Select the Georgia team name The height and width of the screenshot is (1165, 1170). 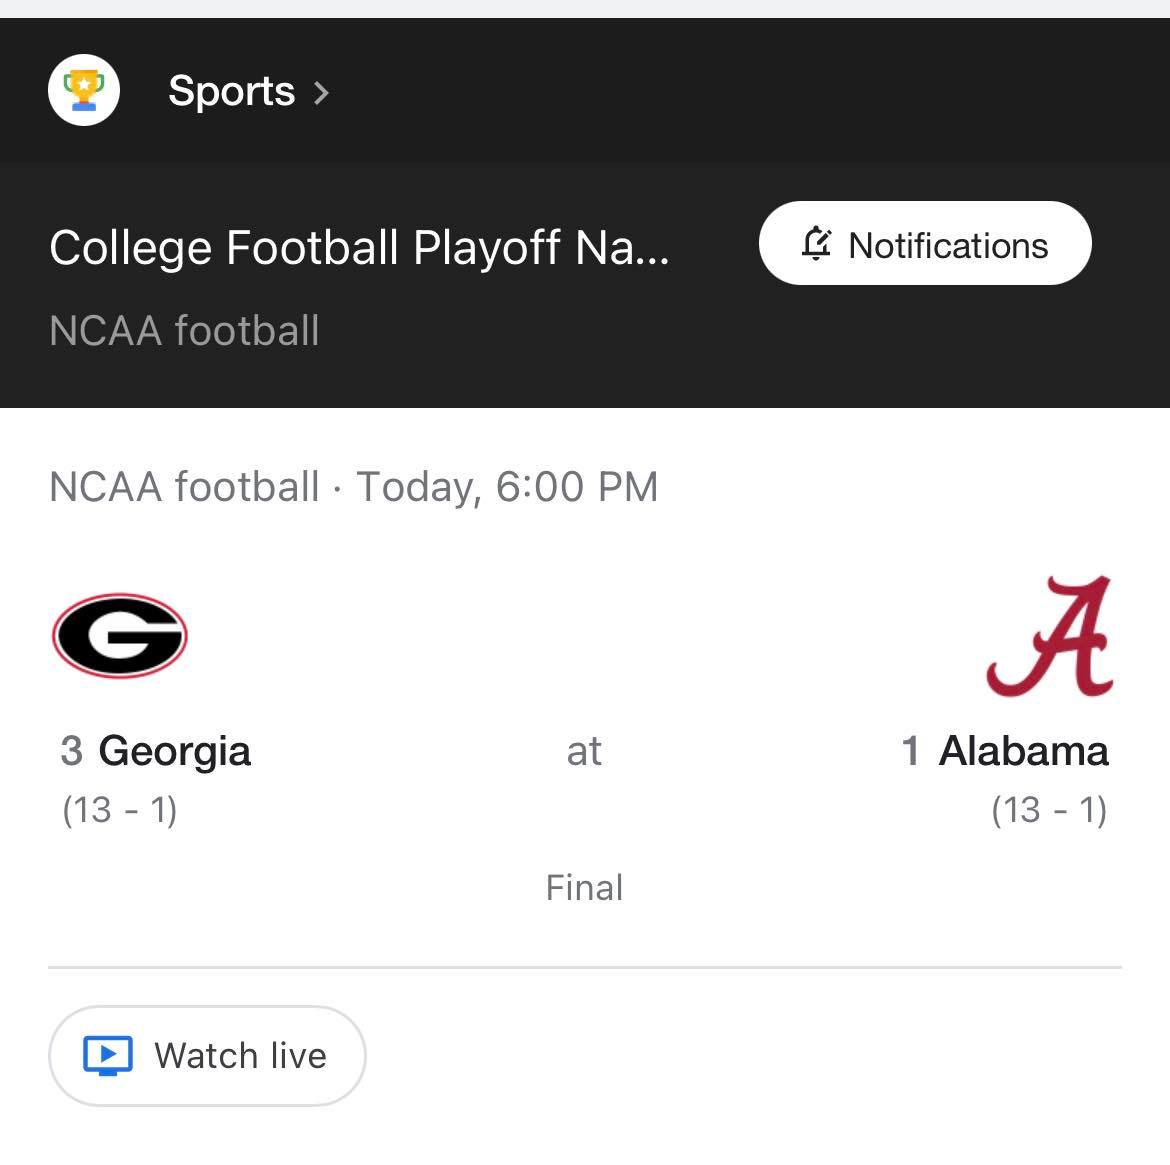tap(174, 751)
